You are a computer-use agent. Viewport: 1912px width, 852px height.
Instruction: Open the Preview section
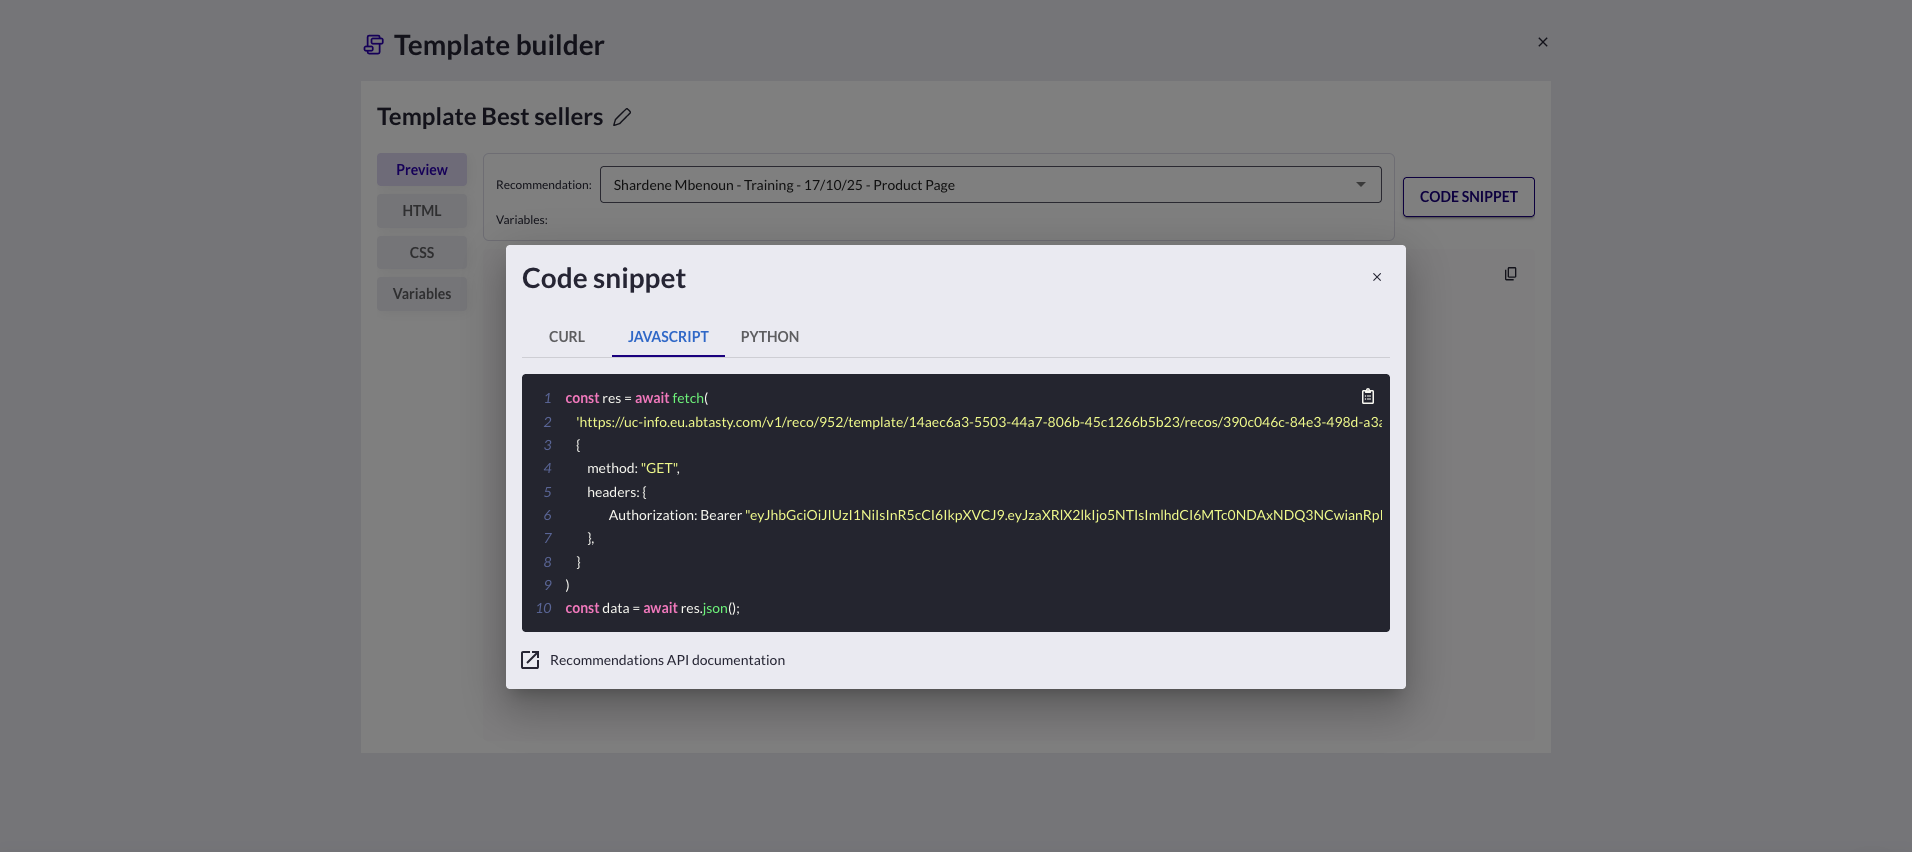[x=421, y=170]
